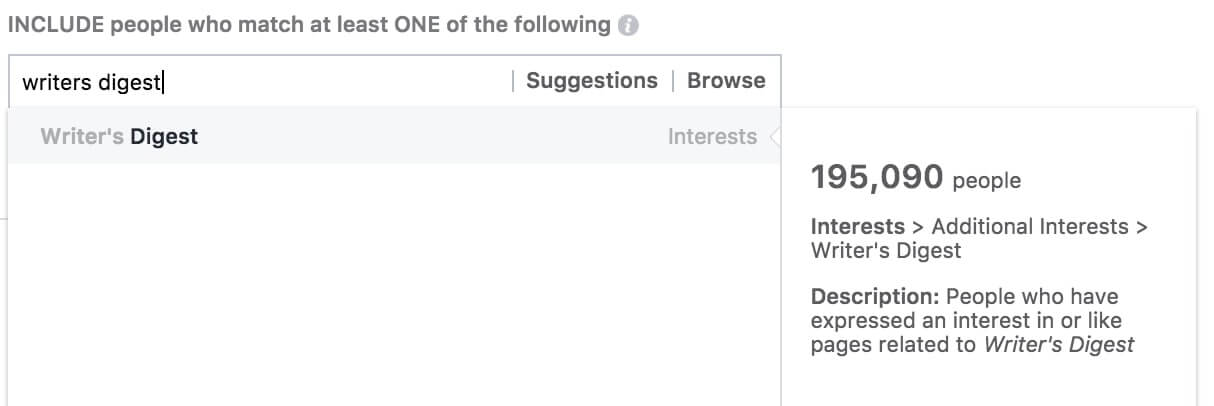1214x406 pixels.
Task: Open the Browse targeting menu
Action: click(726, 81)
